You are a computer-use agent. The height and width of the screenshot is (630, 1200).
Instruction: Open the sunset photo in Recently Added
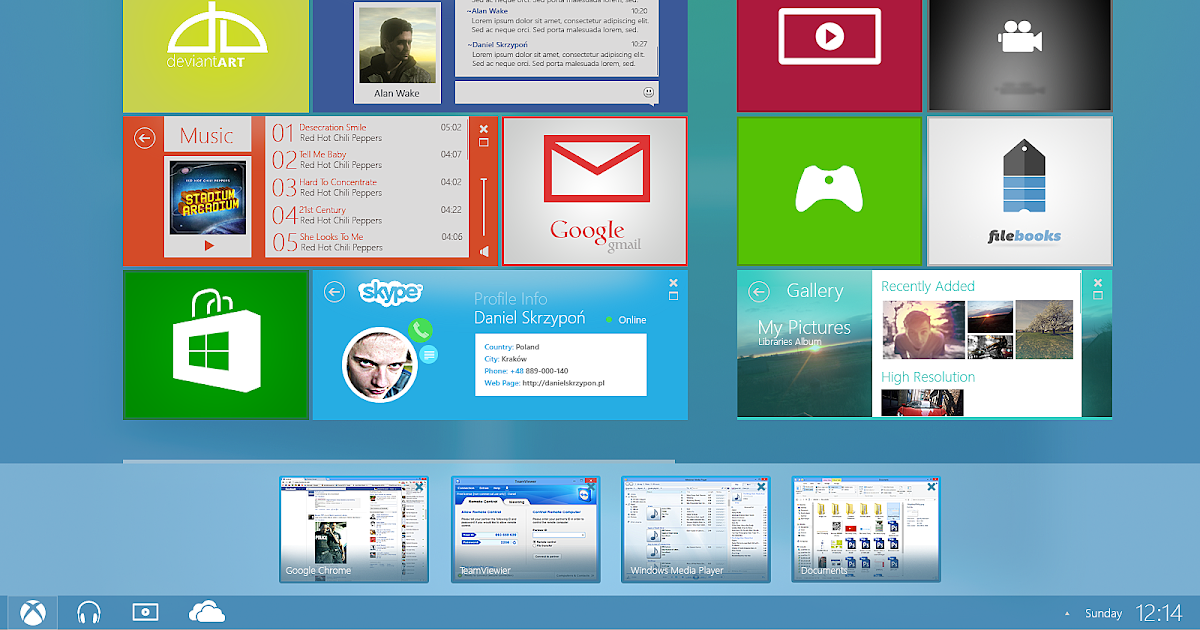click(x=990, y=316)
